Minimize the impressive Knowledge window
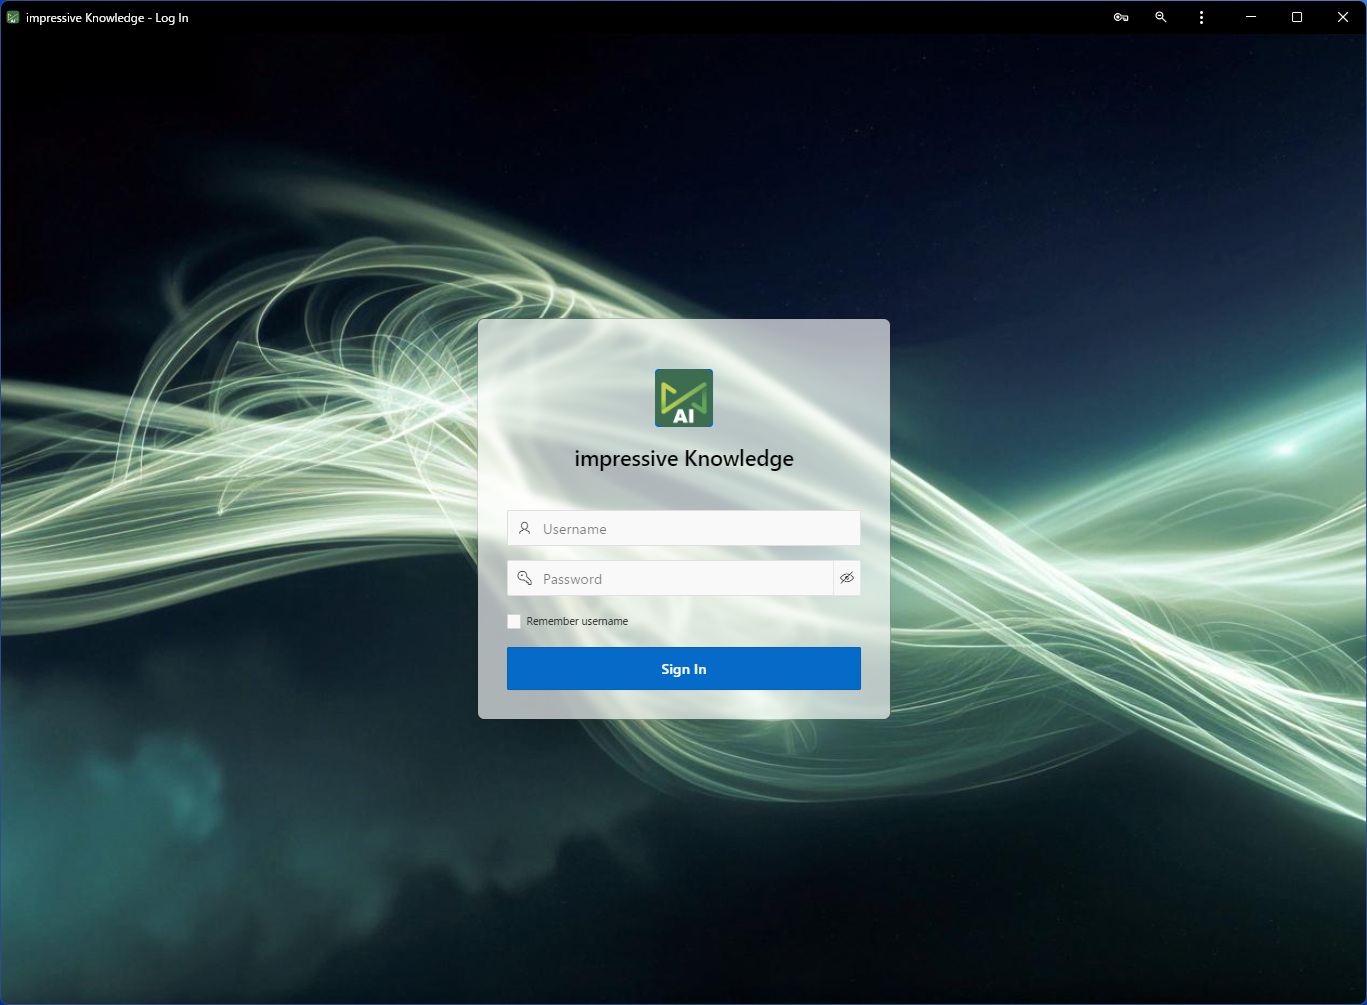Viewport: 1367px width, 1005px height. coord(1251,17)
